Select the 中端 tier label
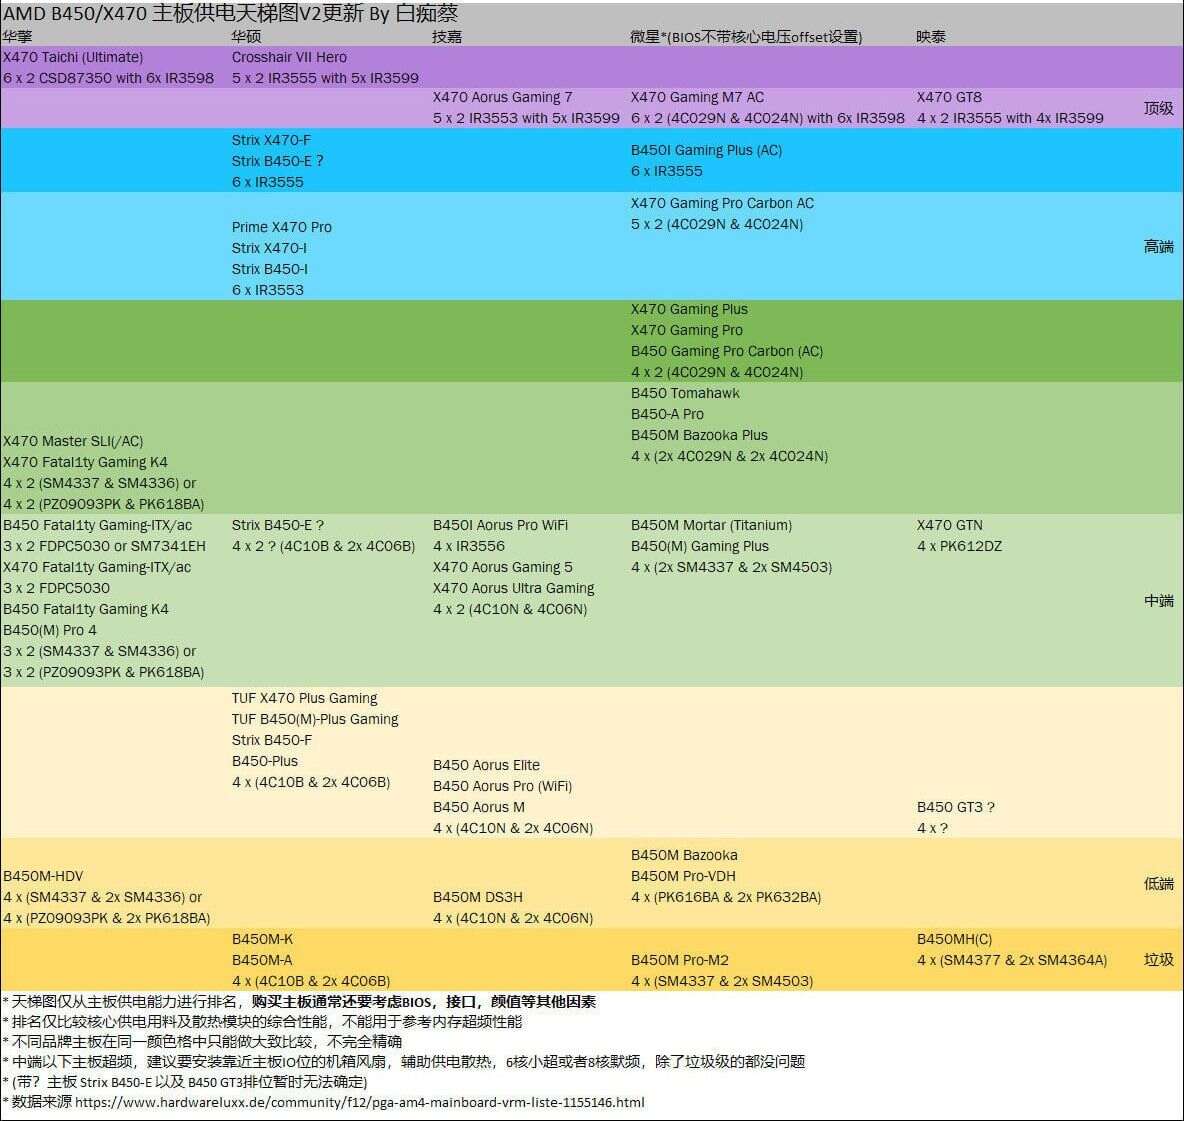Image resolution: width=1184 pixels, height=1121 pixels. point(1158,600)
